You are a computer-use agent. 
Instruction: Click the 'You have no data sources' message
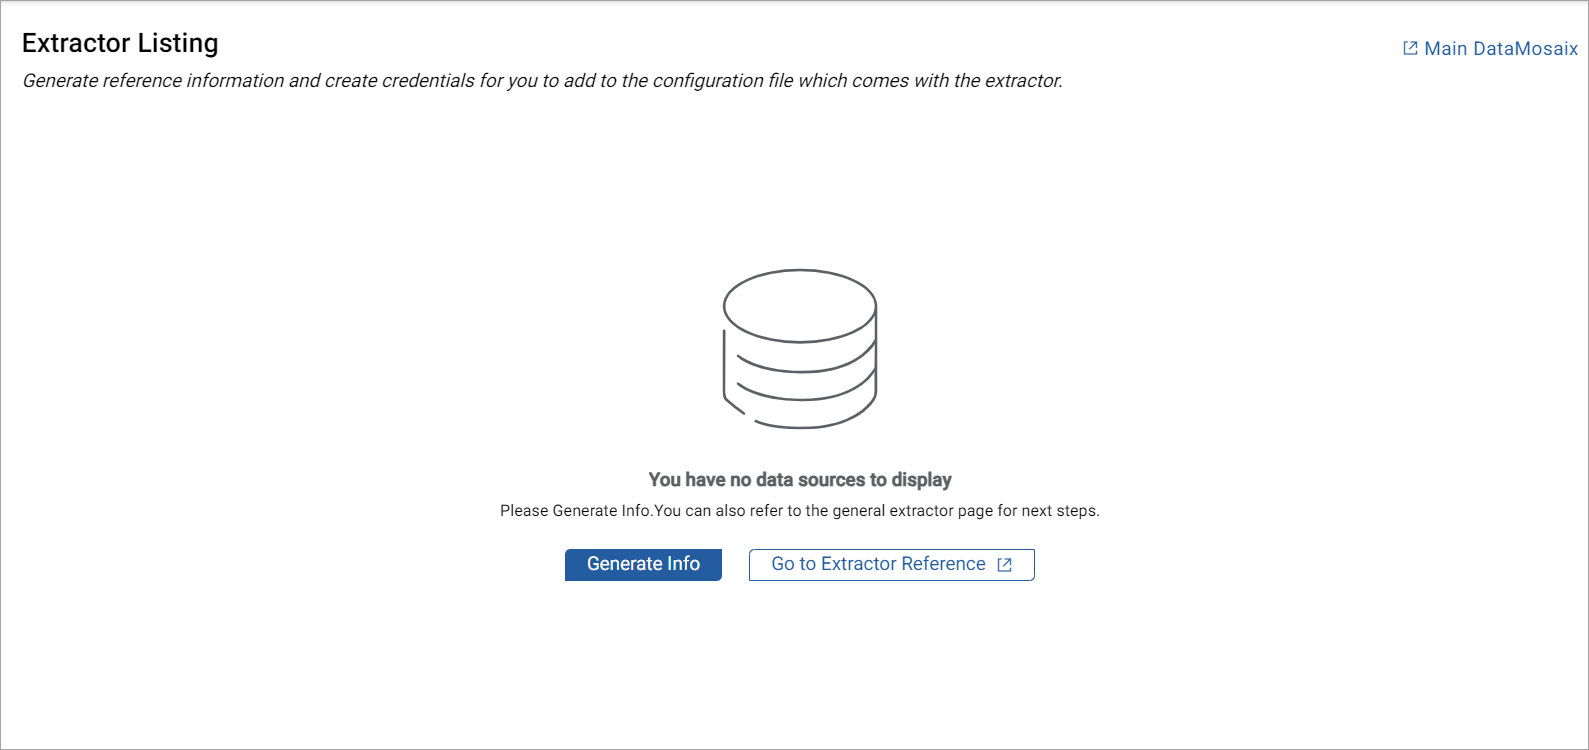(x=800, y=480)
